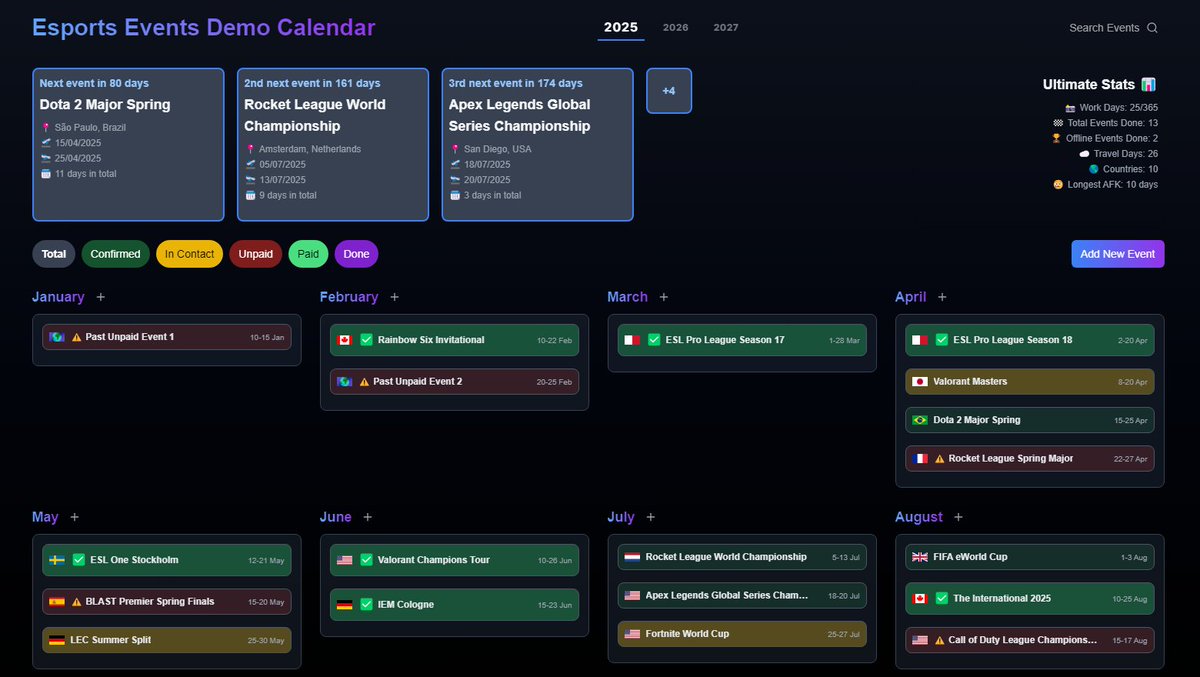Screen dimensions: 1200x677
Task: Add event to July with plus icon
Action: (651, 517)
